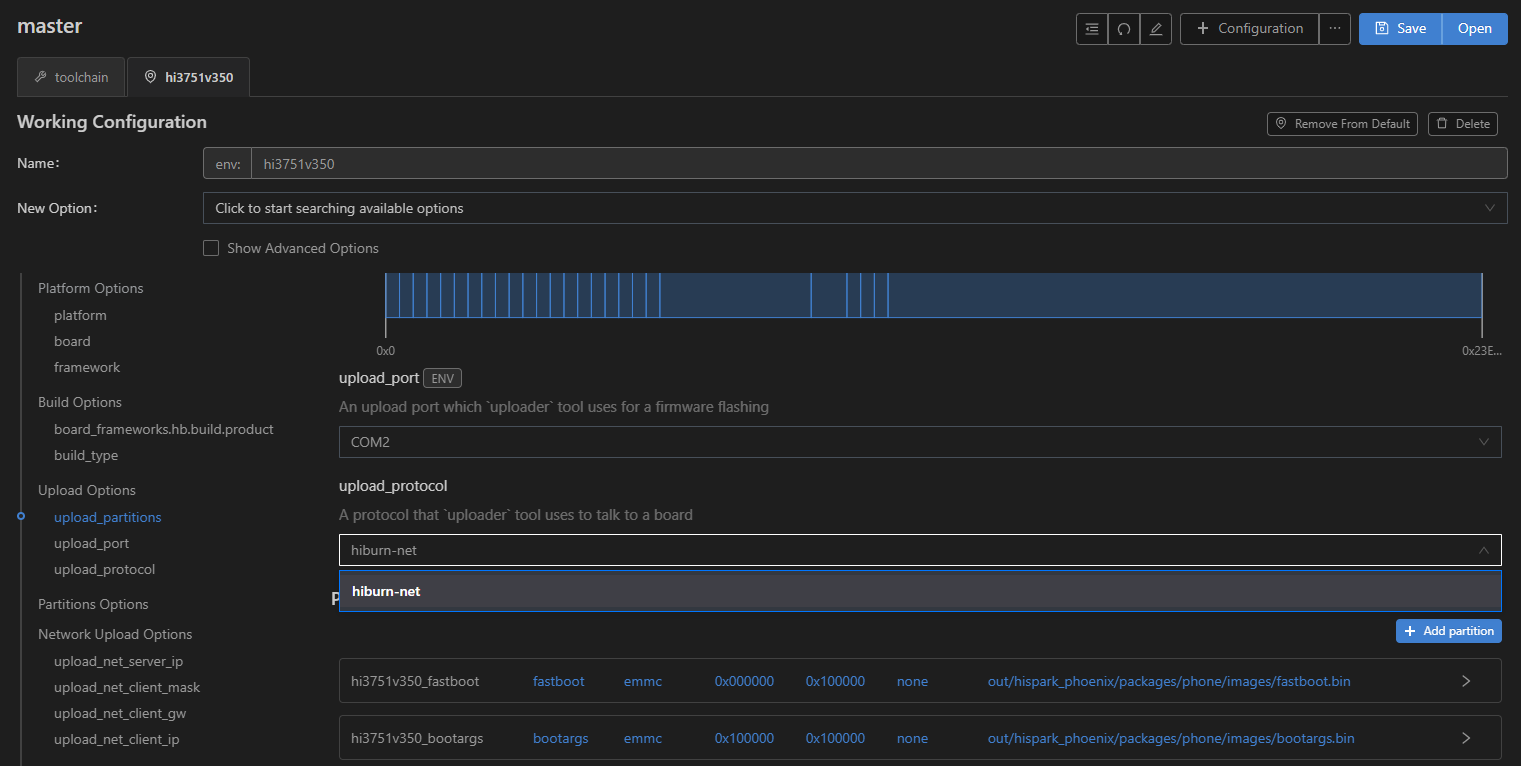The height and width of the screenshot is (766, 1521).
Task: Select board in the sidebar
Action: 72,341
